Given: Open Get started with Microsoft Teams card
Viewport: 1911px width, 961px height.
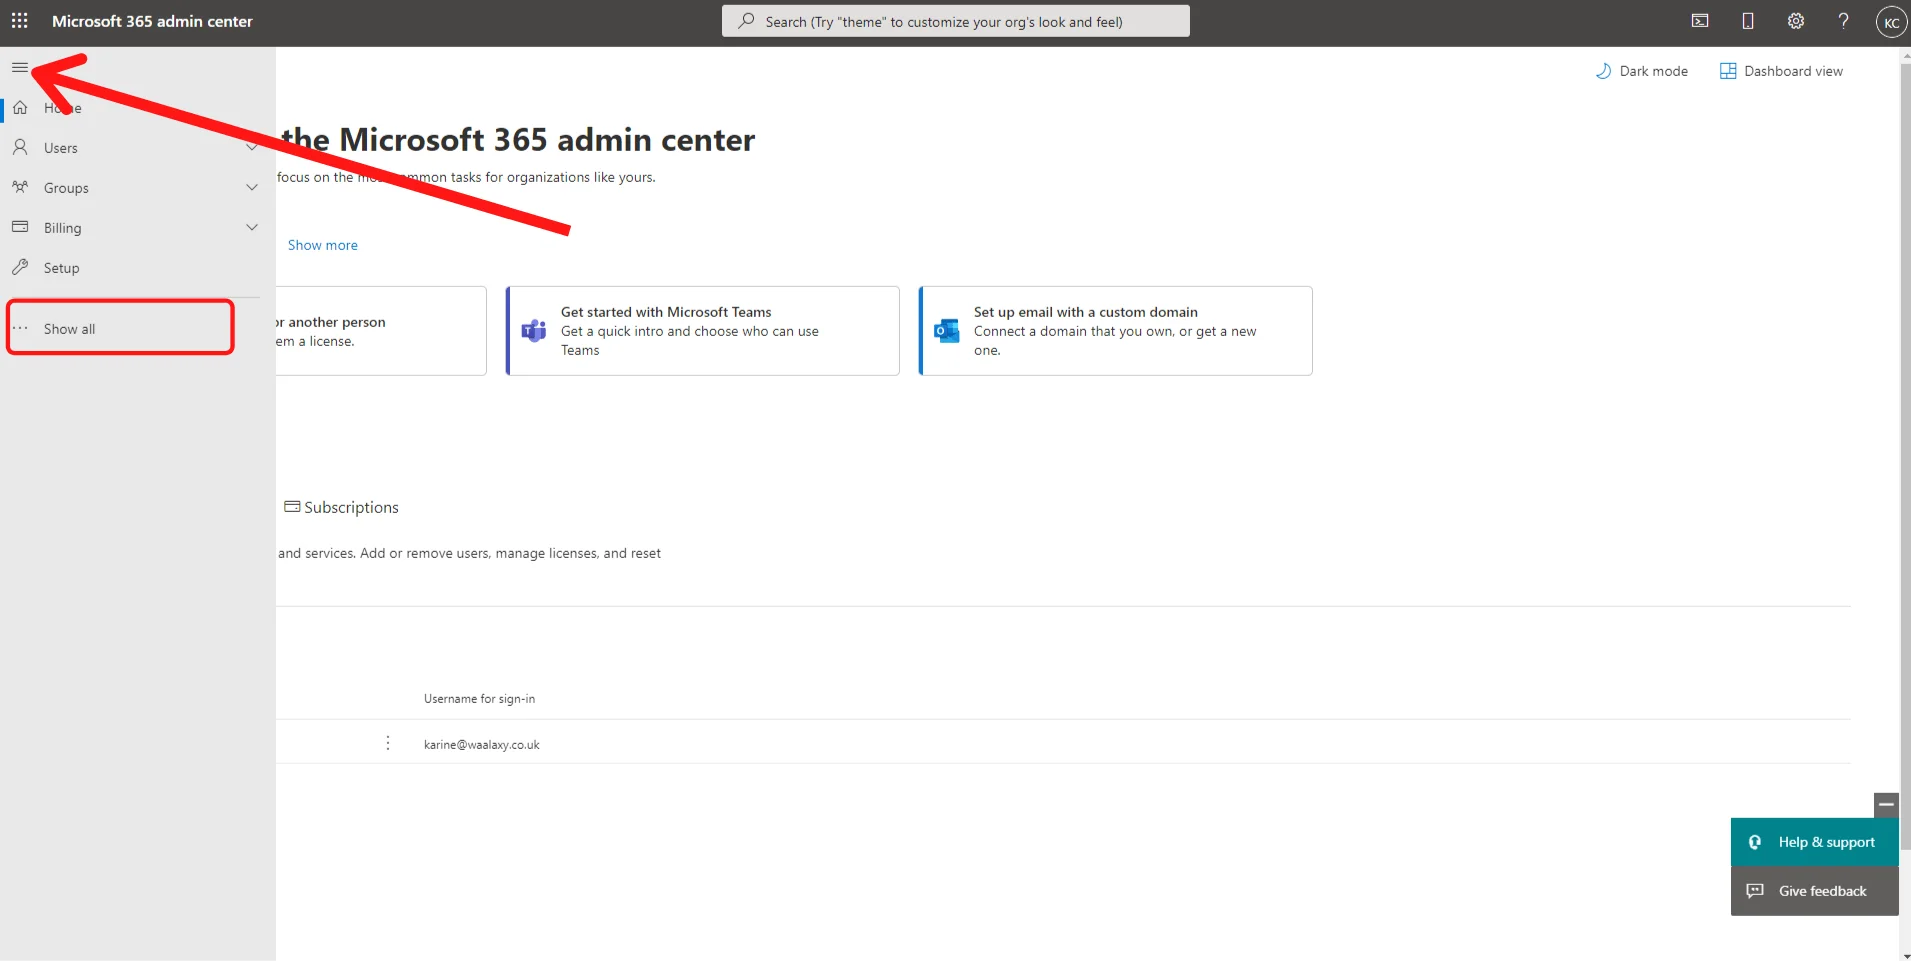Looking at the screenshot, I should tap(703, 331).
